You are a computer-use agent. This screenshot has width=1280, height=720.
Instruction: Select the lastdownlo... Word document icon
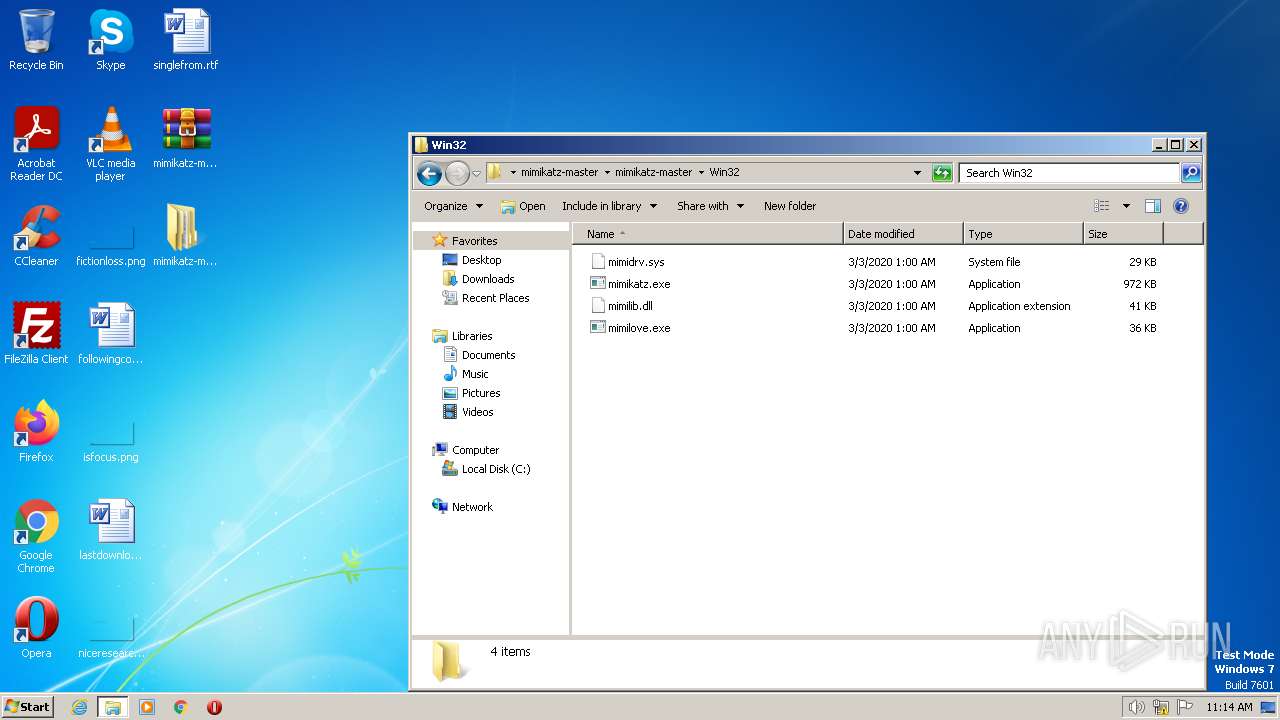(x=110, y=530)
